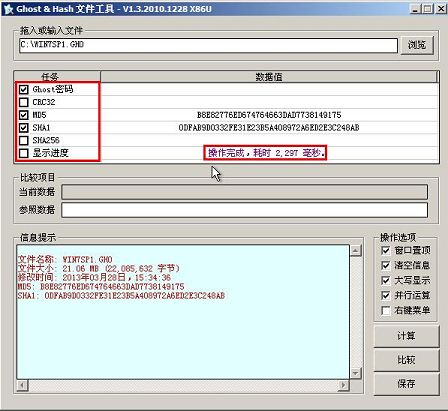Viewport: 448px width, 411px height.
Task: Click the file path input field
Action: click(x=208, y=45)
